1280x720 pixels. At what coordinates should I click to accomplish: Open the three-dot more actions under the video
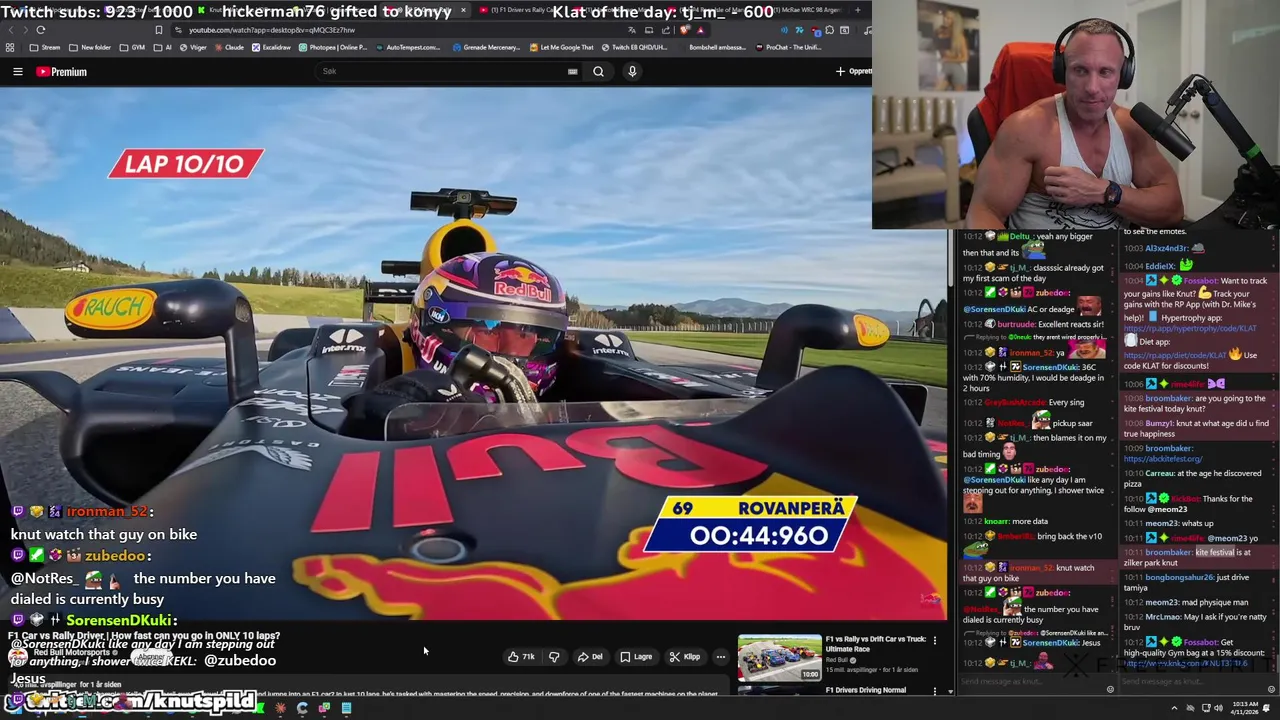[x=720, y=657]
